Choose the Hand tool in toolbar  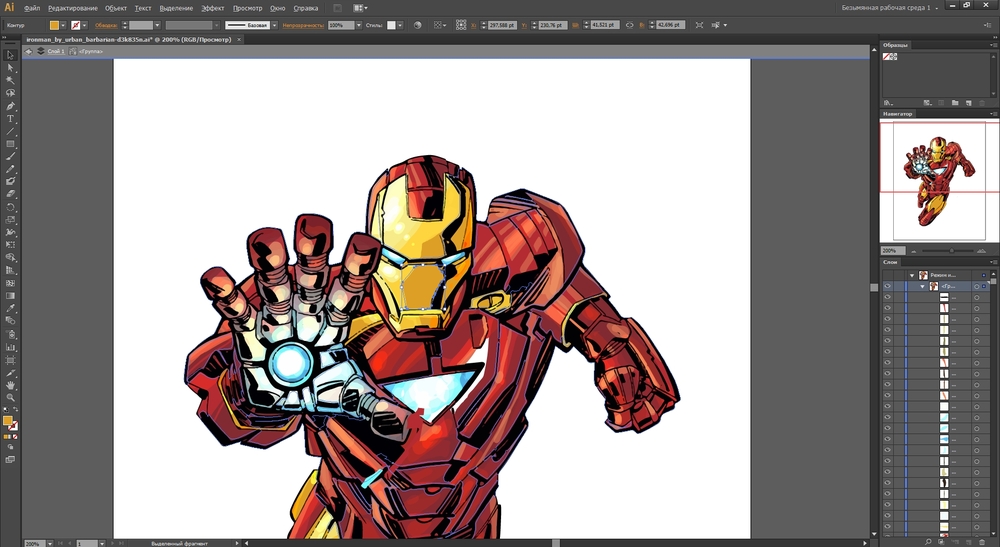[11, 385]
